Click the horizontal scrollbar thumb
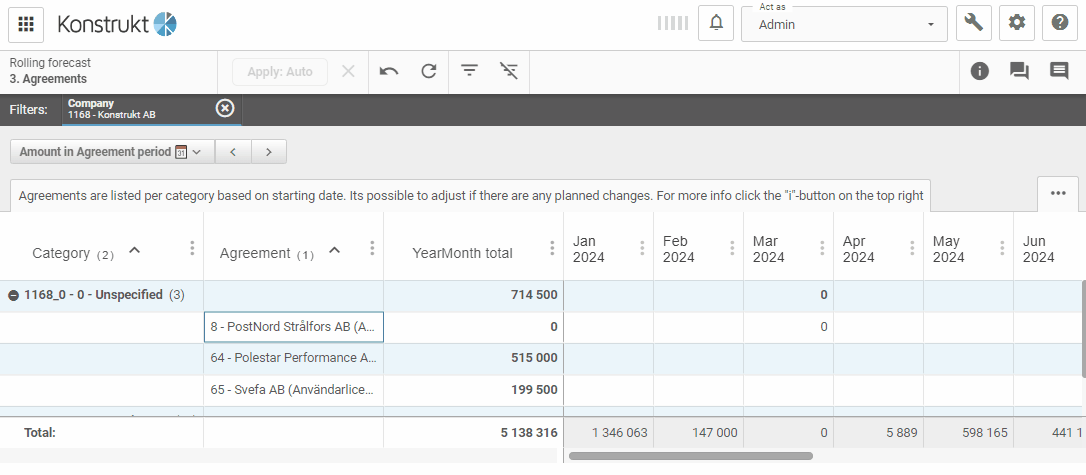1086x475 pixels. click(691, 456)
